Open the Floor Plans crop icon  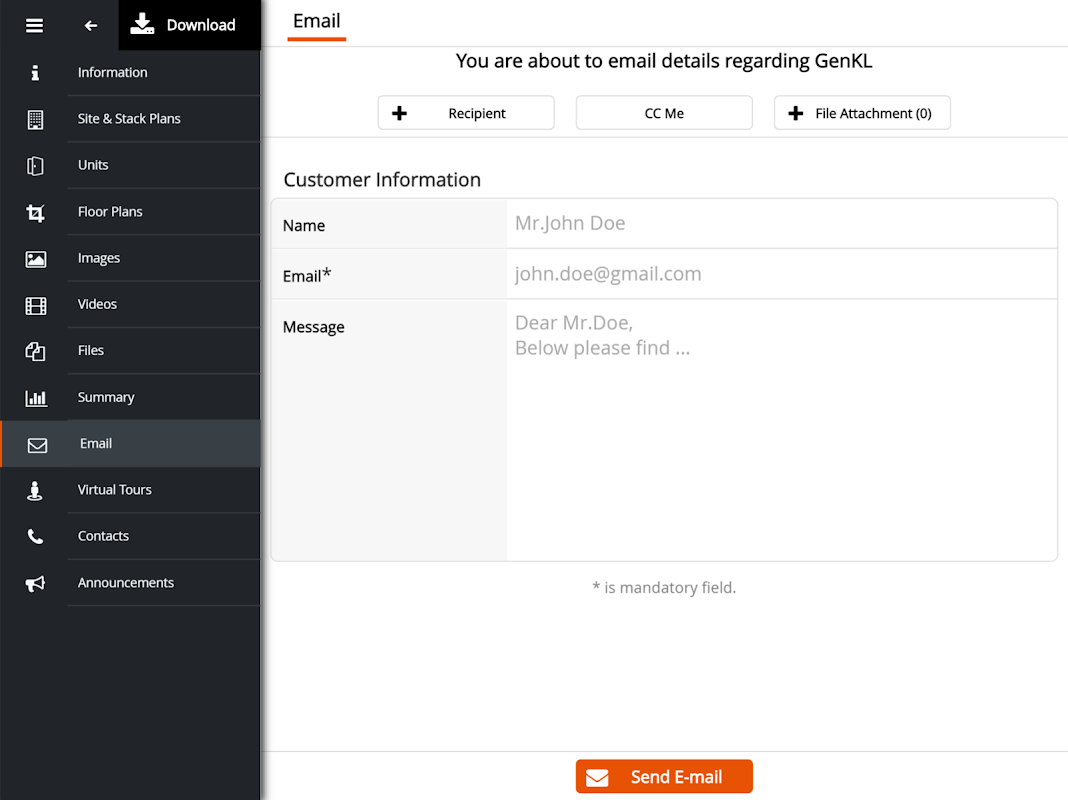click(x=35, y=212)
